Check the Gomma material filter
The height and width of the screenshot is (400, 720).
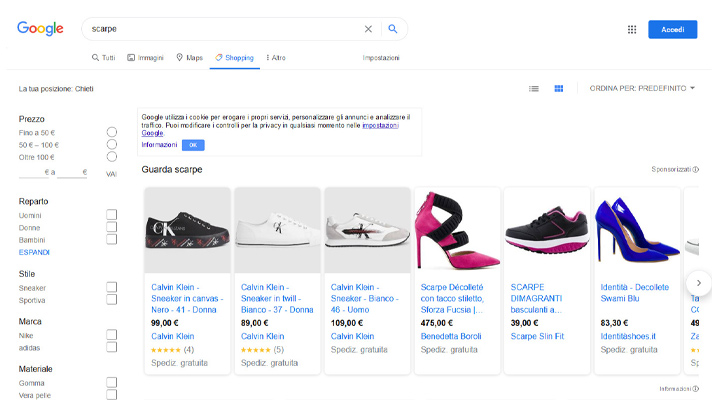point(112,382)
